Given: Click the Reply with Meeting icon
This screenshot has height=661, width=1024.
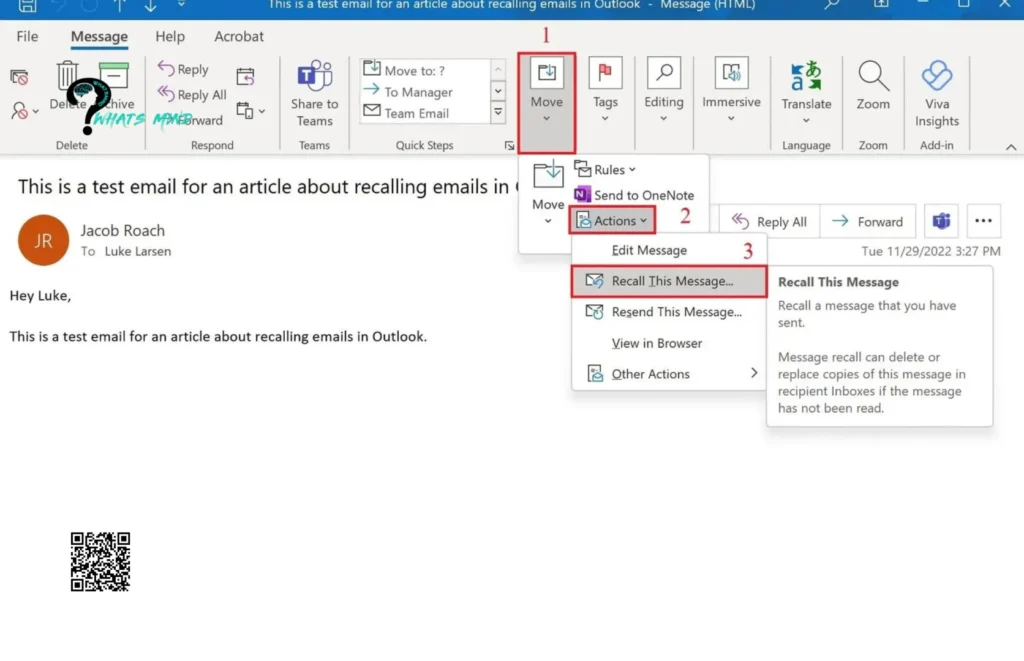Looking at the screenshot, I should 246,77.
